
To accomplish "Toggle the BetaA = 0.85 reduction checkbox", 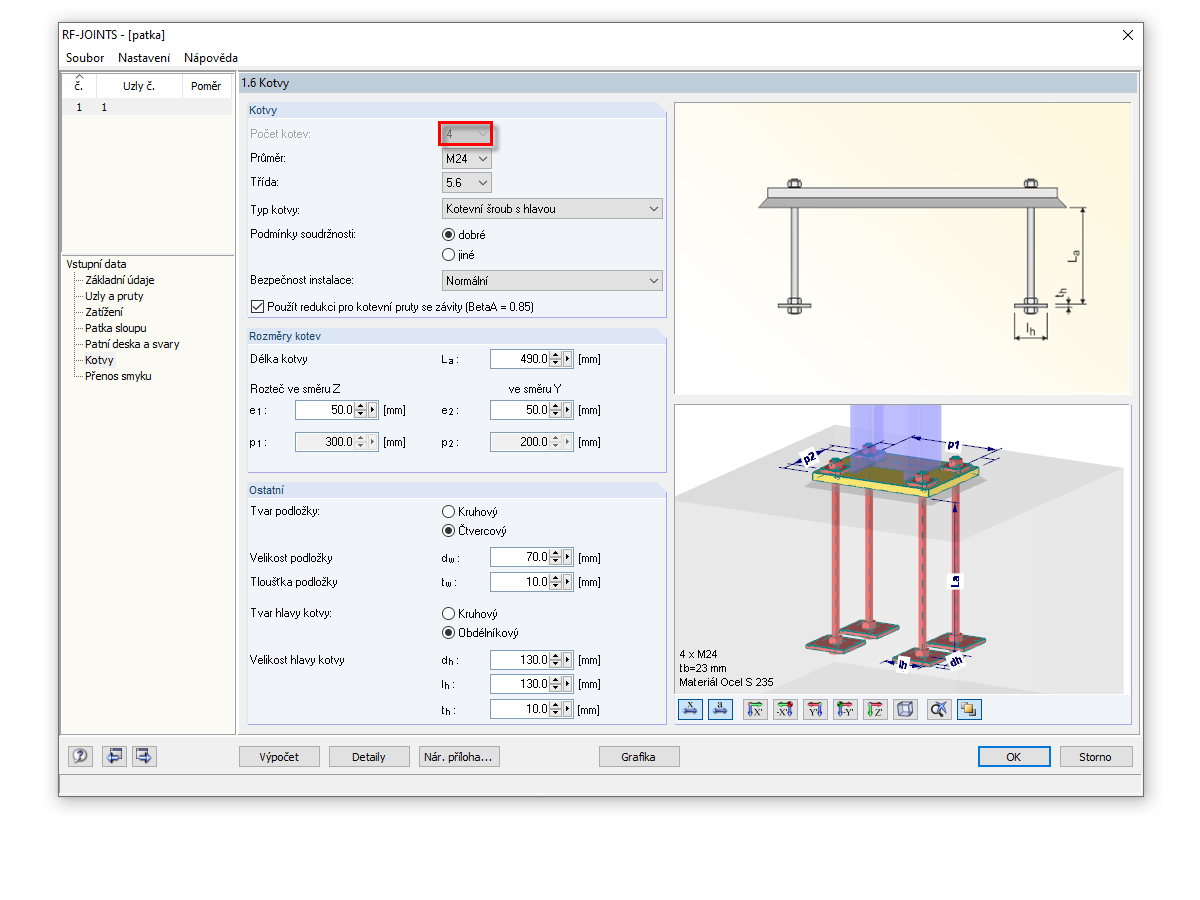I will [x=257, y=306].
